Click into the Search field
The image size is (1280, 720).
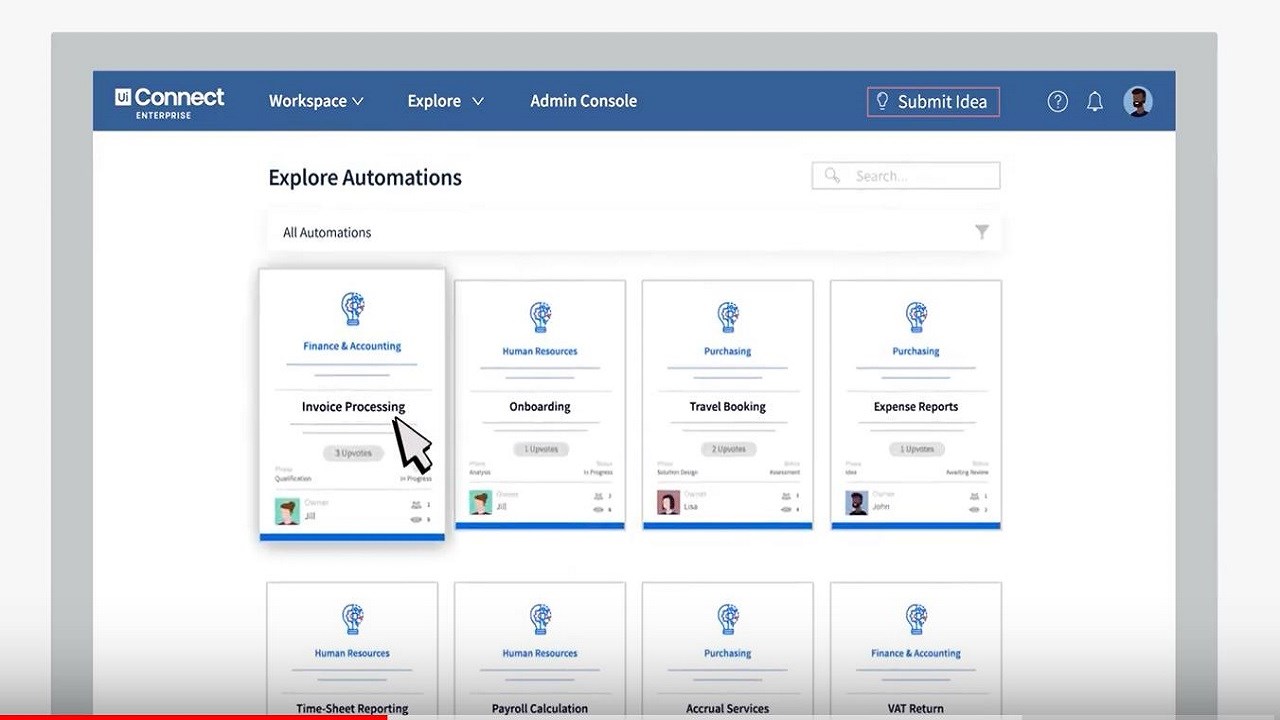906,176
